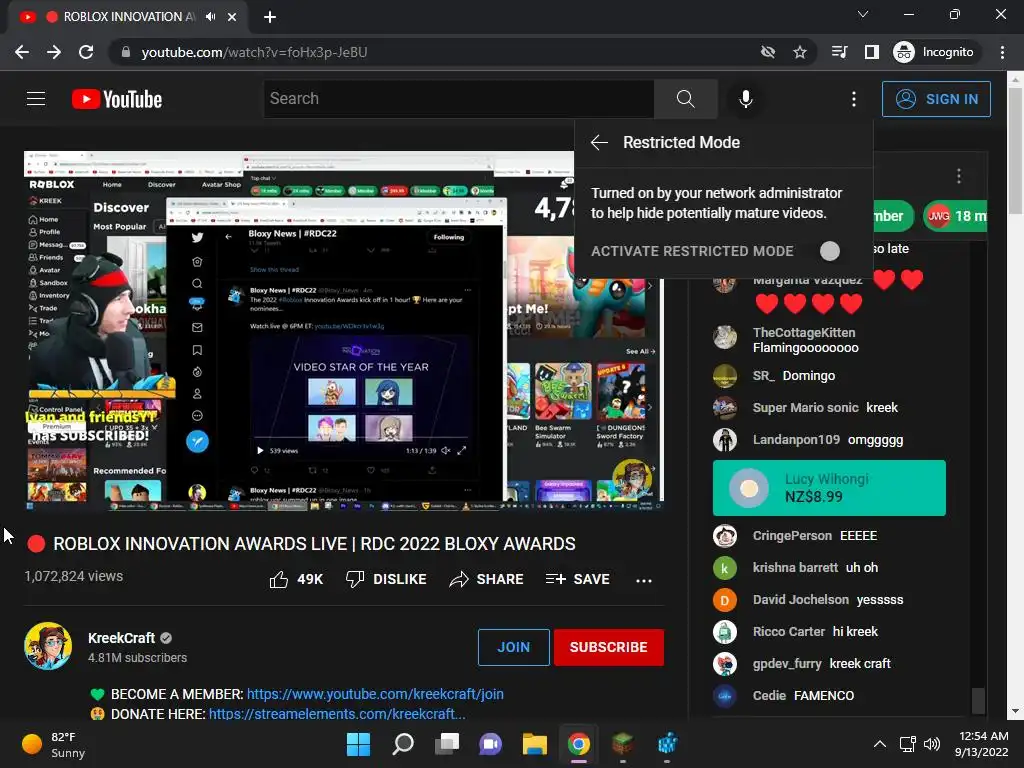Image resolution: width=1024 pixels, height=768 pixels.
Task: Open the weather widget 82°F Sunny
Action: (x=54, y=744)
